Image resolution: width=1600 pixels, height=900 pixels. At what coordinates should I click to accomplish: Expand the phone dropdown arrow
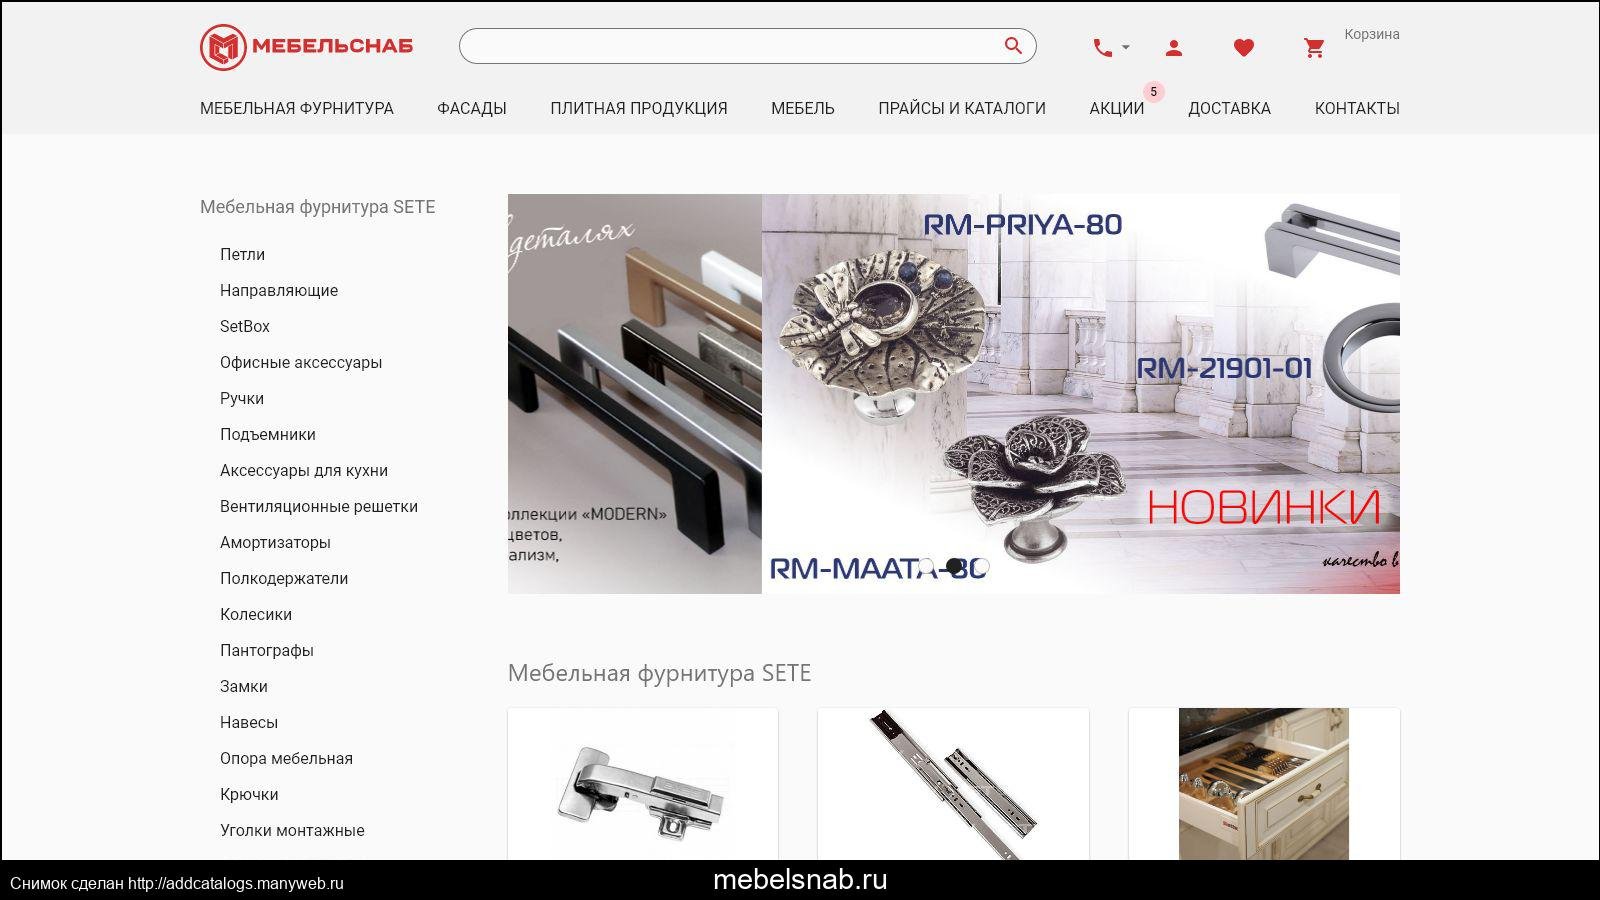point(1126,47)
